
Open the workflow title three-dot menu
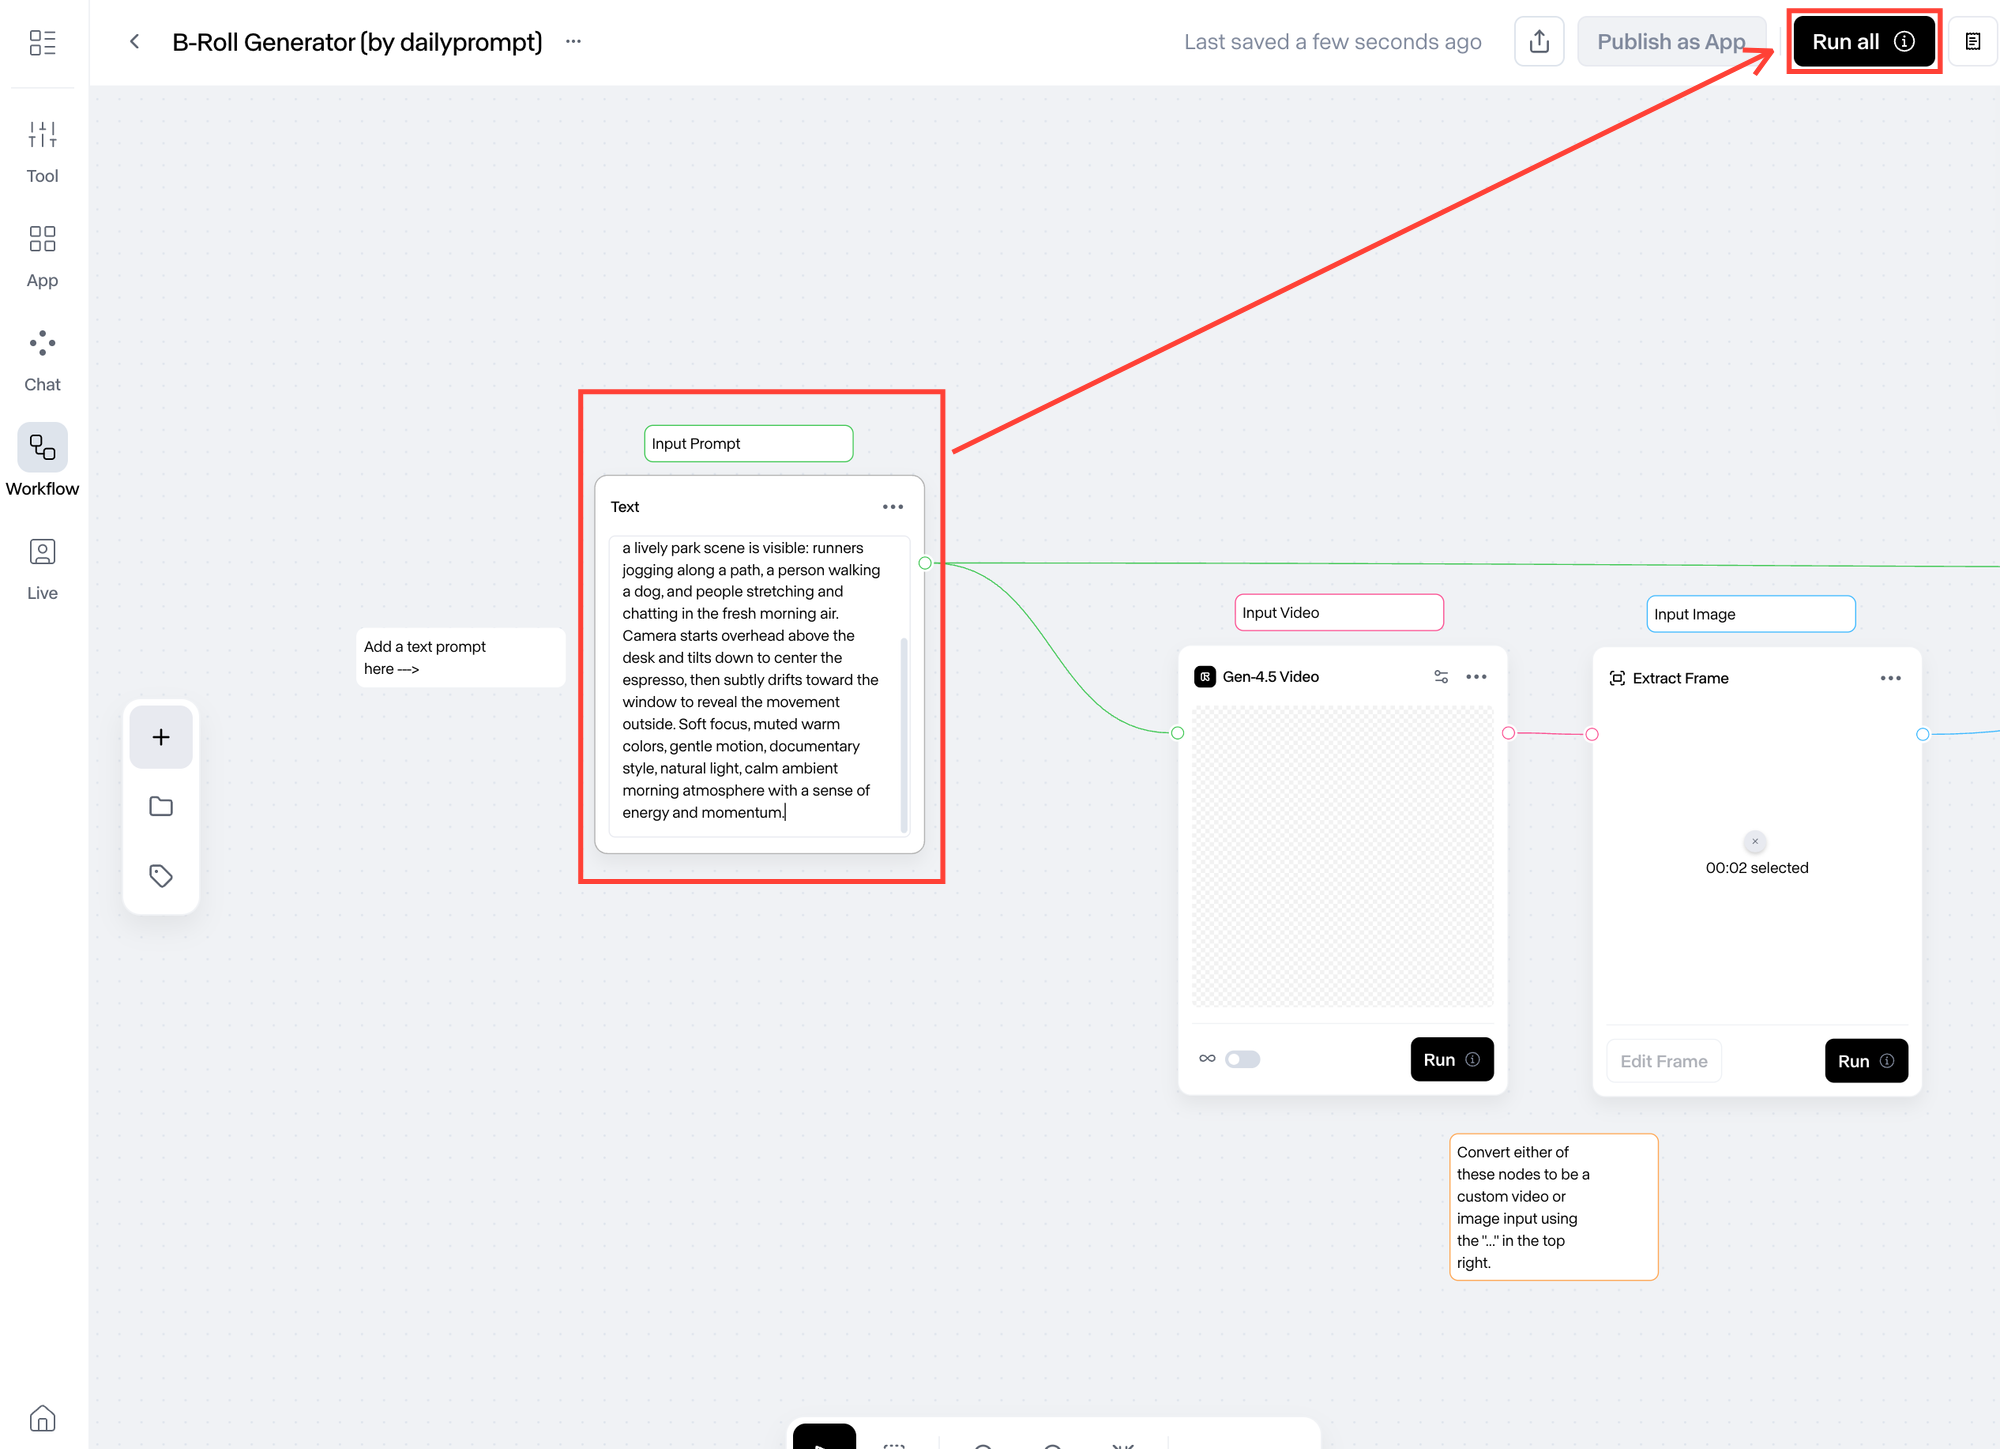coord(573,42)
